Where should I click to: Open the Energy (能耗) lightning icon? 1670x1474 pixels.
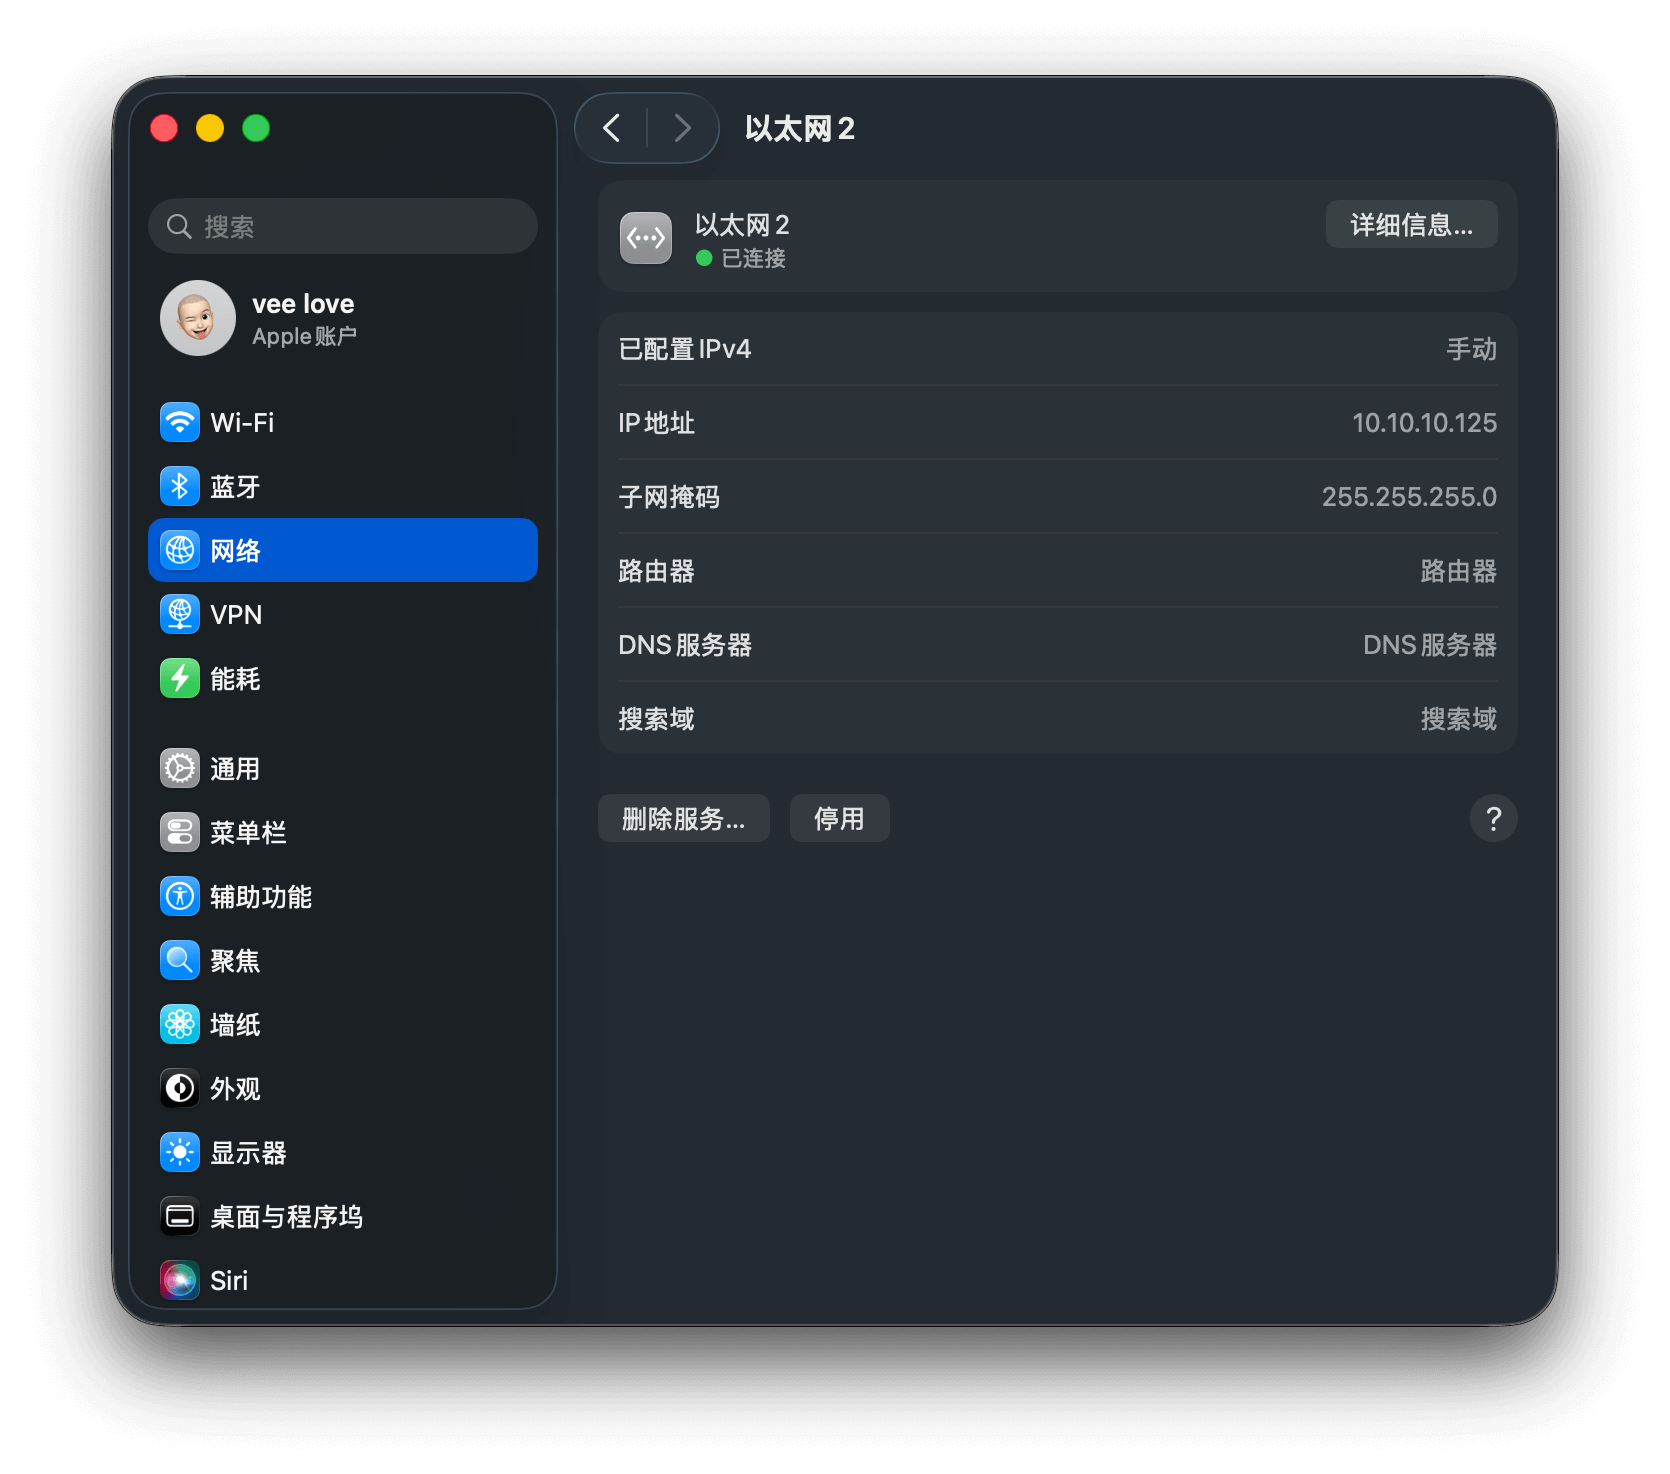tap(180, 678)
